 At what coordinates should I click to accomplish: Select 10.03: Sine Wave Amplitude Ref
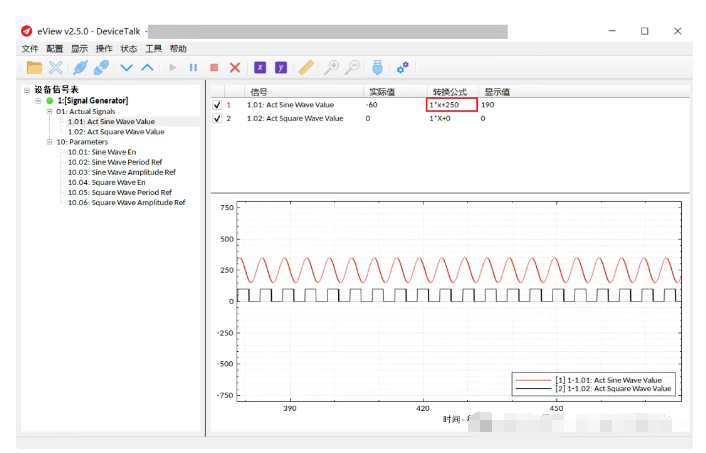click(x=122, y=172)
